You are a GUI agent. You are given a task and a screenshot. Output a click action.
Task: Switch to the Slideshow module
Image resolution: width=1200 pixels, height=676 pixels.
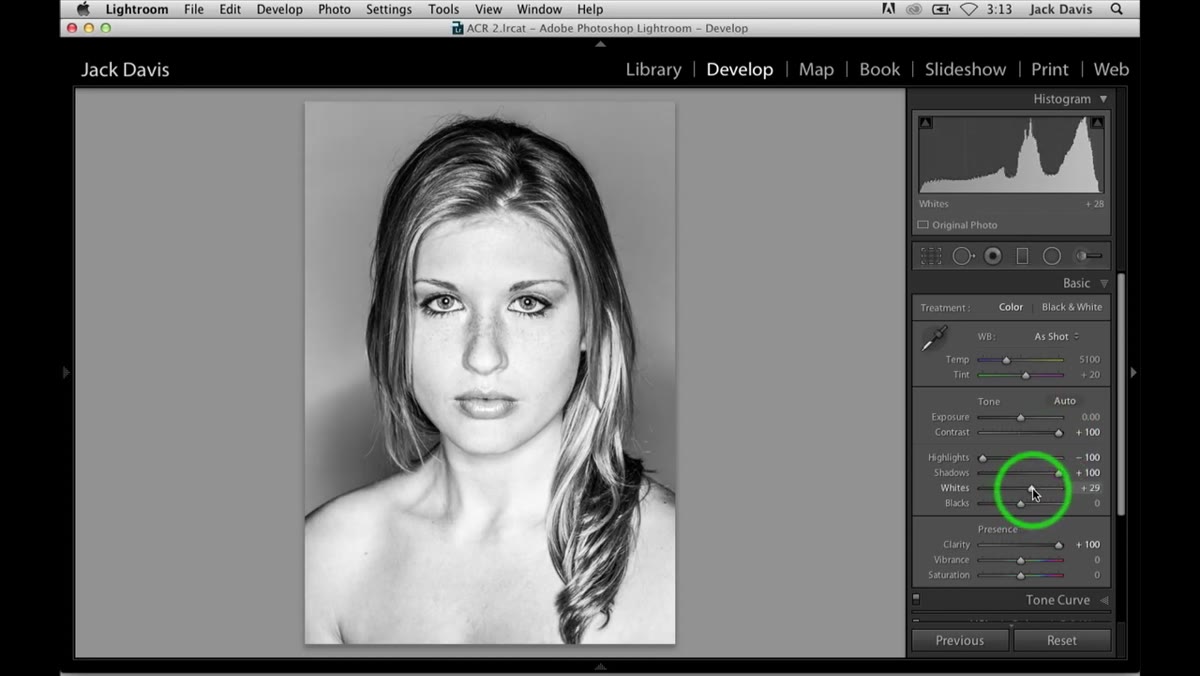[x=965, y=69]
